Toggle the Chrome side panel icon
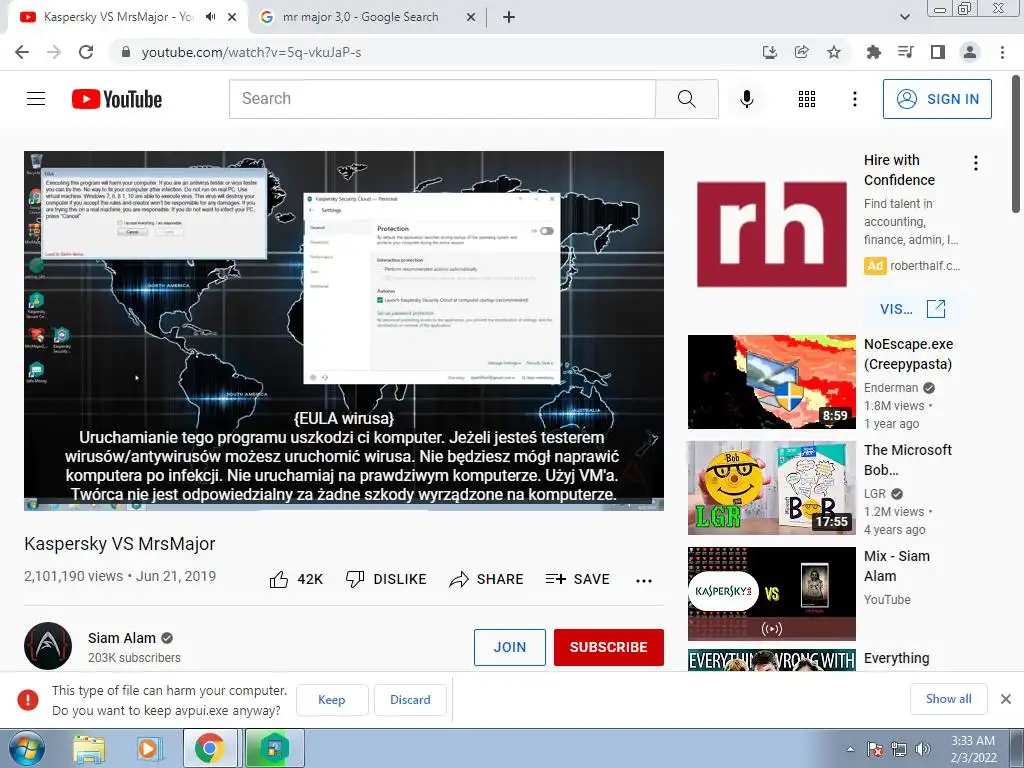Screen dimensions: 1024x768 pos(938,52)
